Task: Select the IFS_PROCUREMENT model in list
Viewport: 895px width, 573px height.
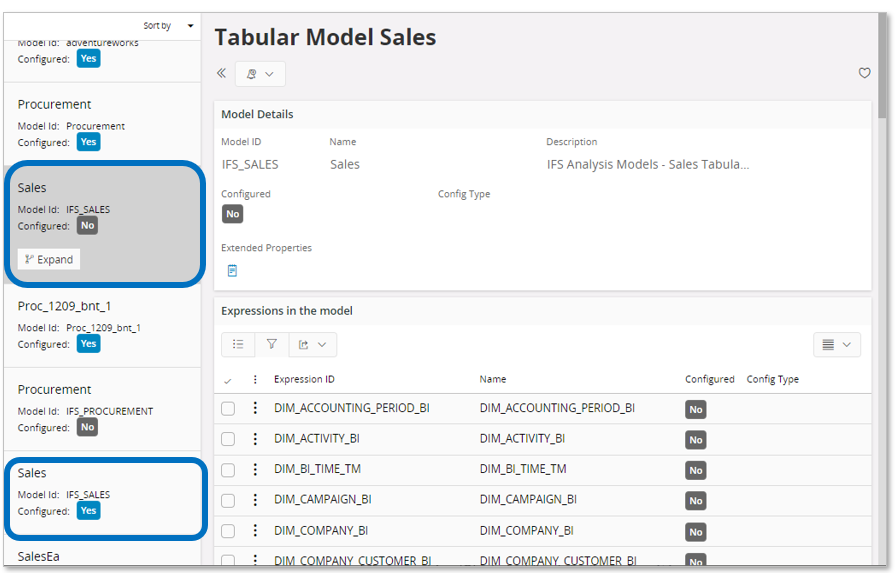Action: coord(102,408)
